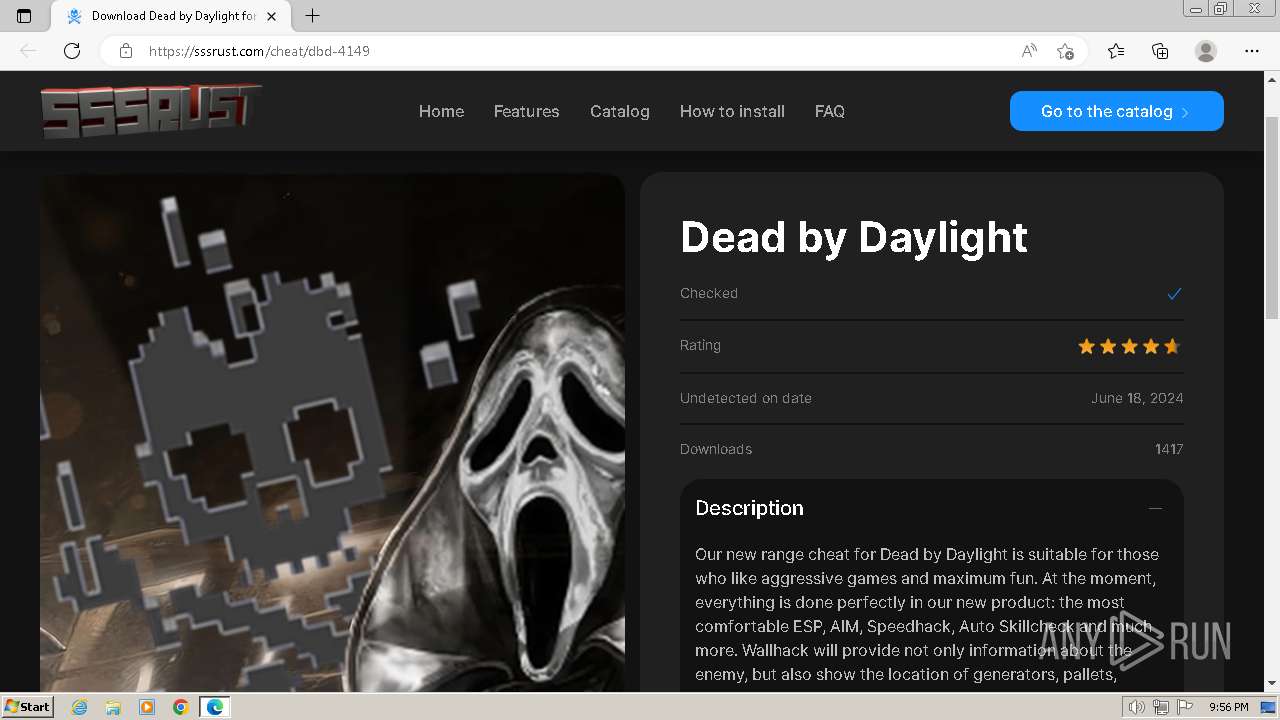Open the browser profile icon
Screen dimensions: 1280x720
[x=1206, y=51]
